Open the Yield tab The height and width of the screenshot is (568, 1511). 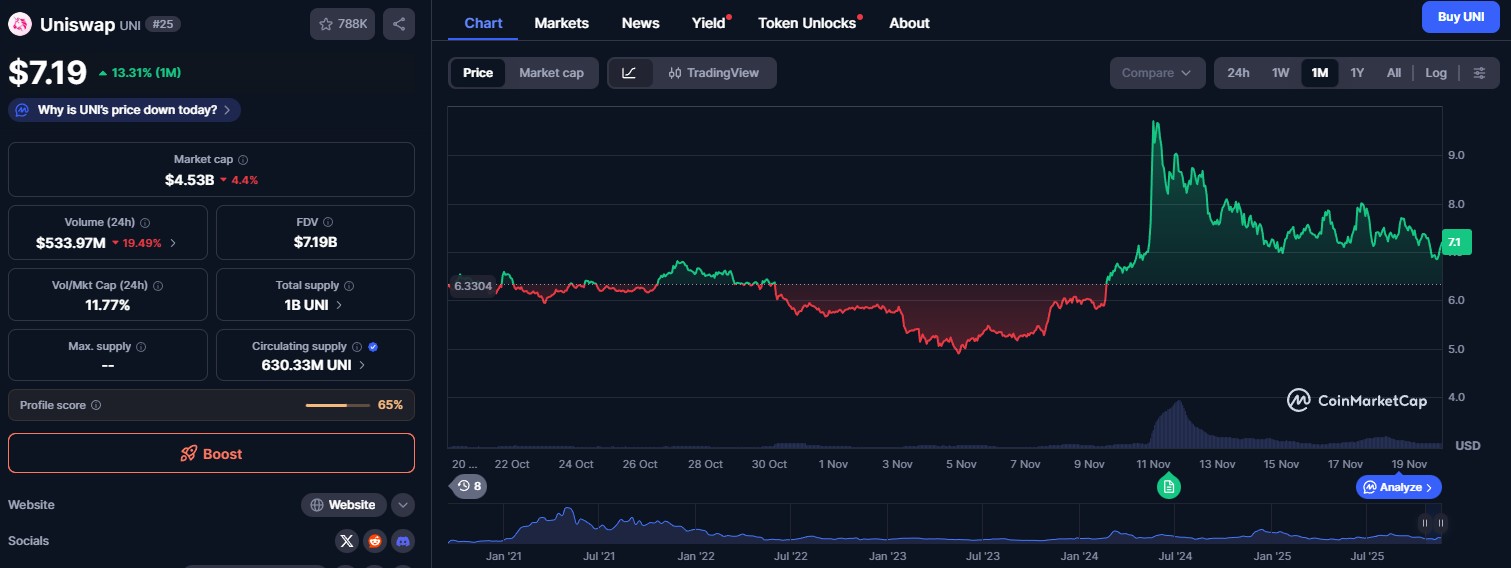(x=709, y=23)
